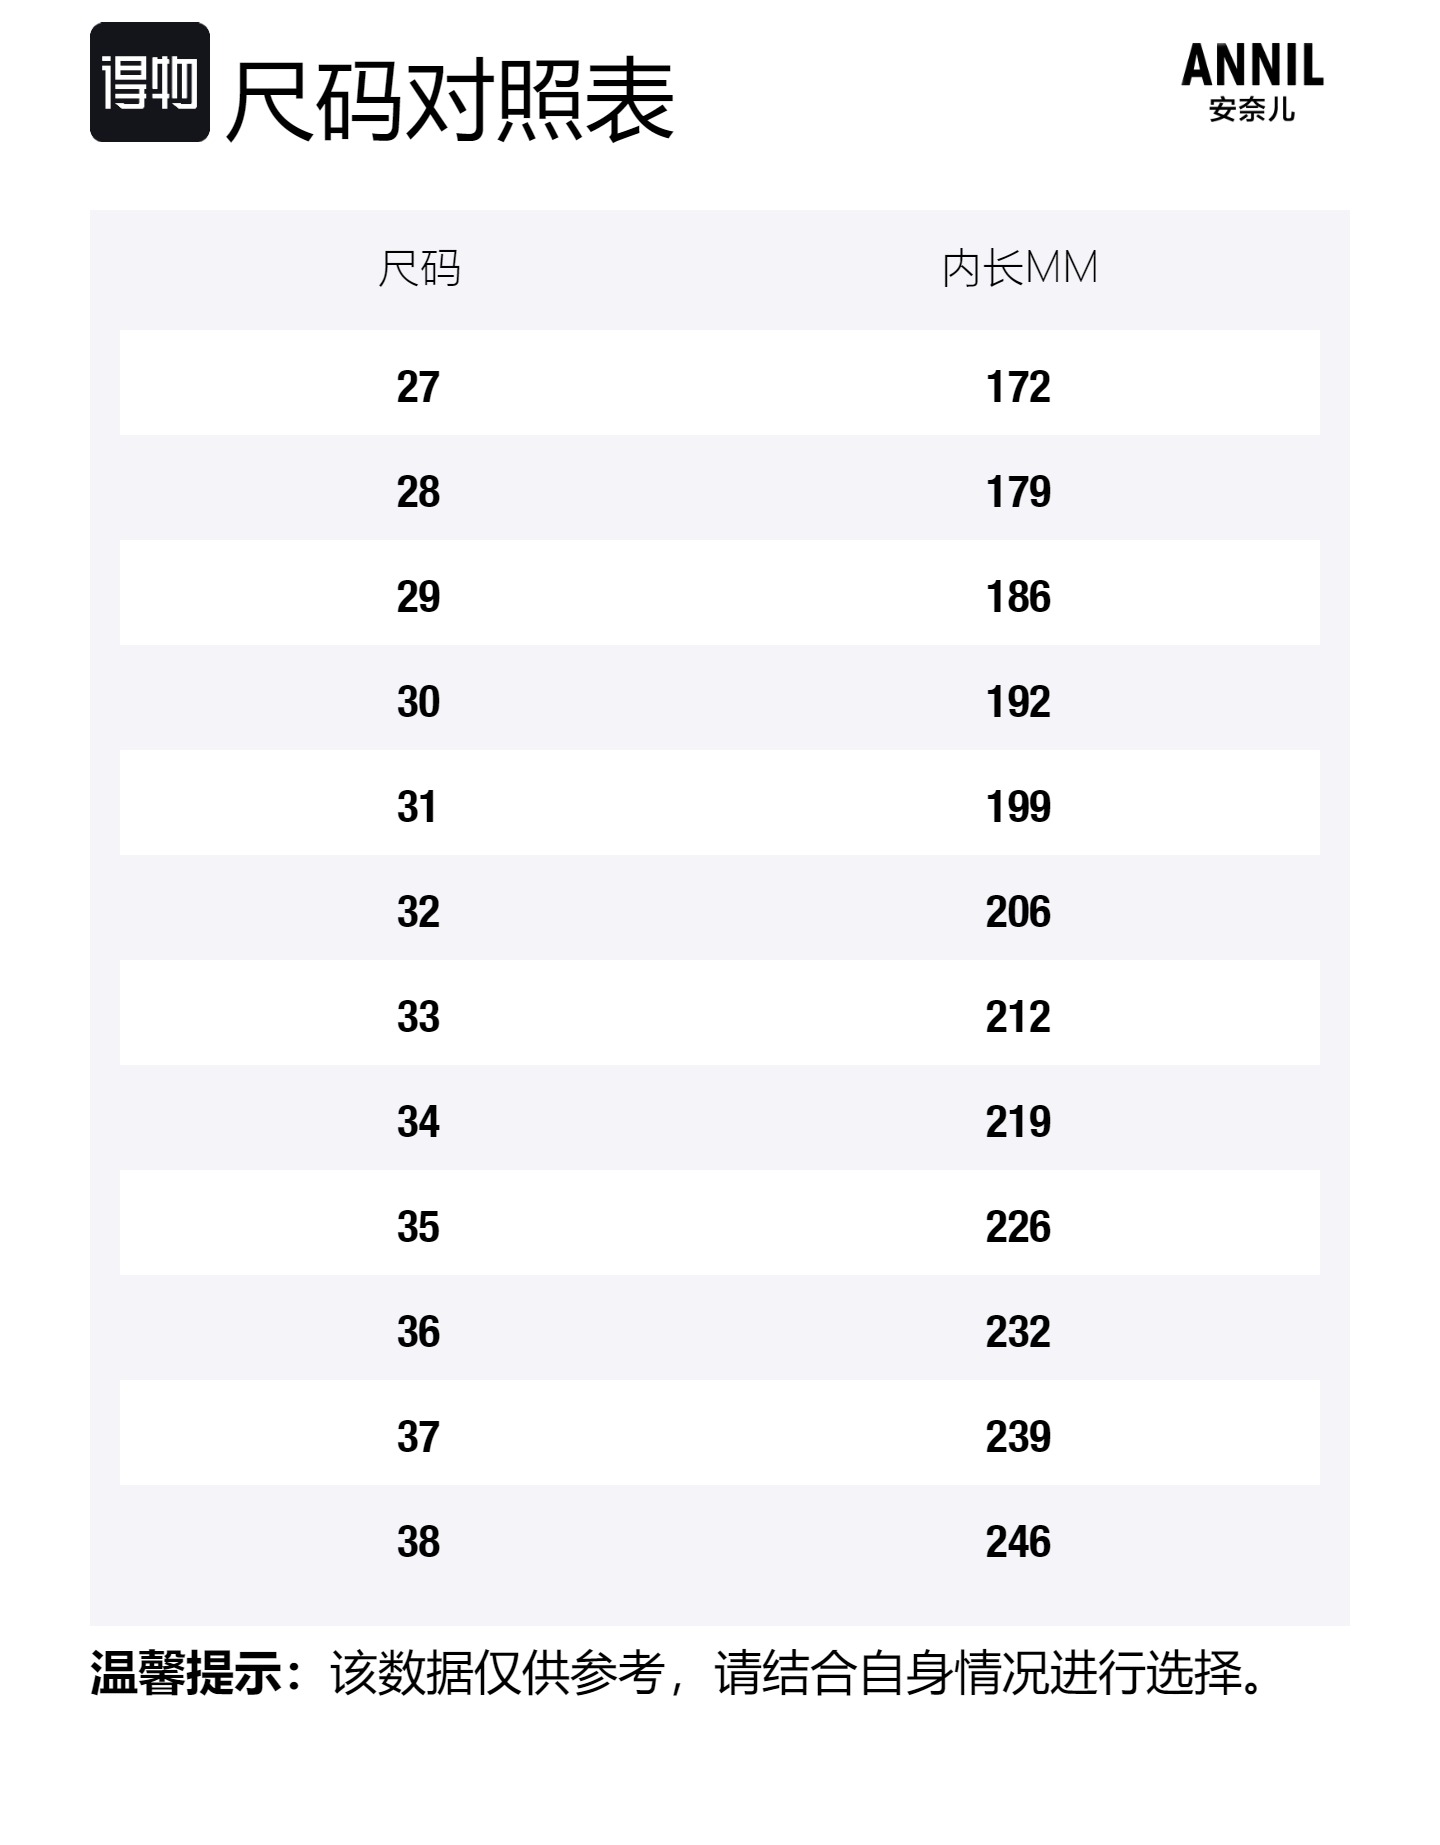Image resolution: width=1440 pixels, height=1845 pixels.
Task: Click the ANNIL 安奈儿 brand logo
Action: (x=1252, y=82)
